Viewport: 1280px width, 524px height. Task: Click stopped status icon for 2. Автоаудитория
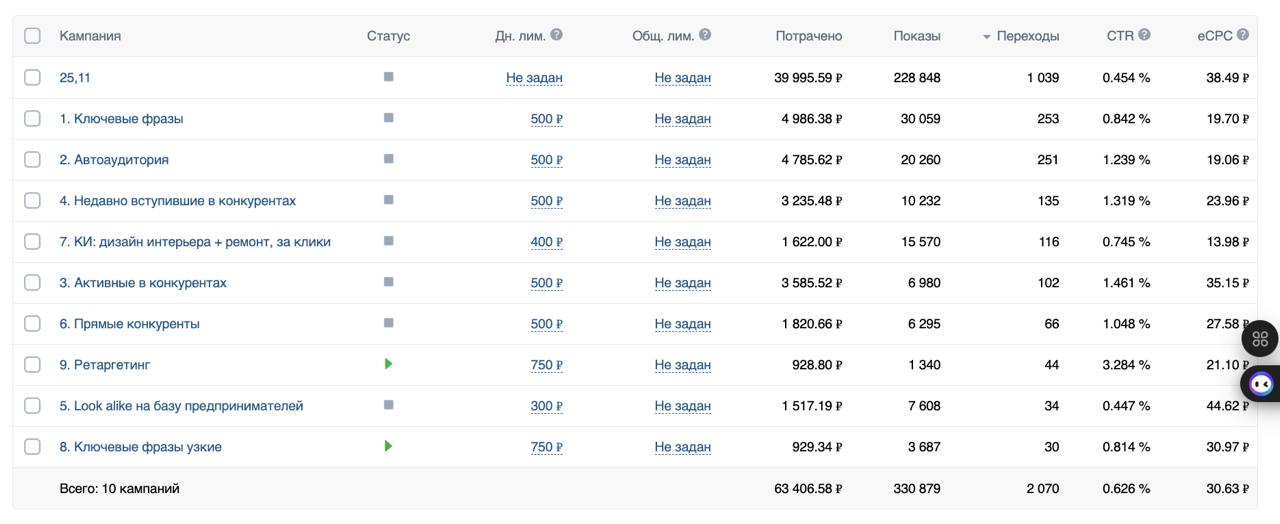click(388, 158)
